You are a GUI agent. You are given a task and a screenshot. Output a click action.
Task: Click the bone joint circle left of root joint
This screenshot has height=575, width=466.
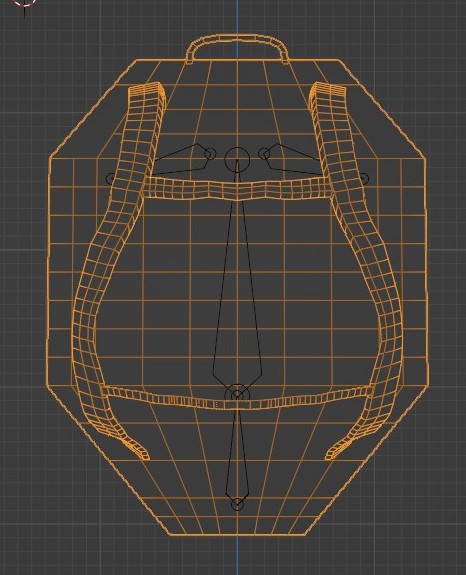click(210, 154)
